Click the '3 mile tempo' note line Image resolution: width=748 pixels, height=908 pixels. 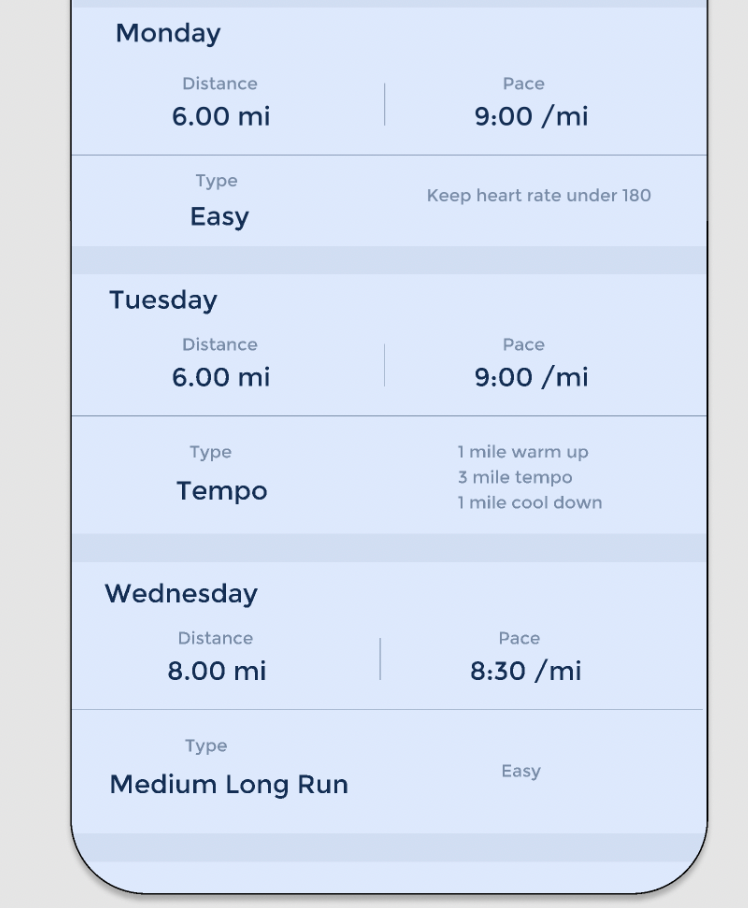[x=515, y=477]
